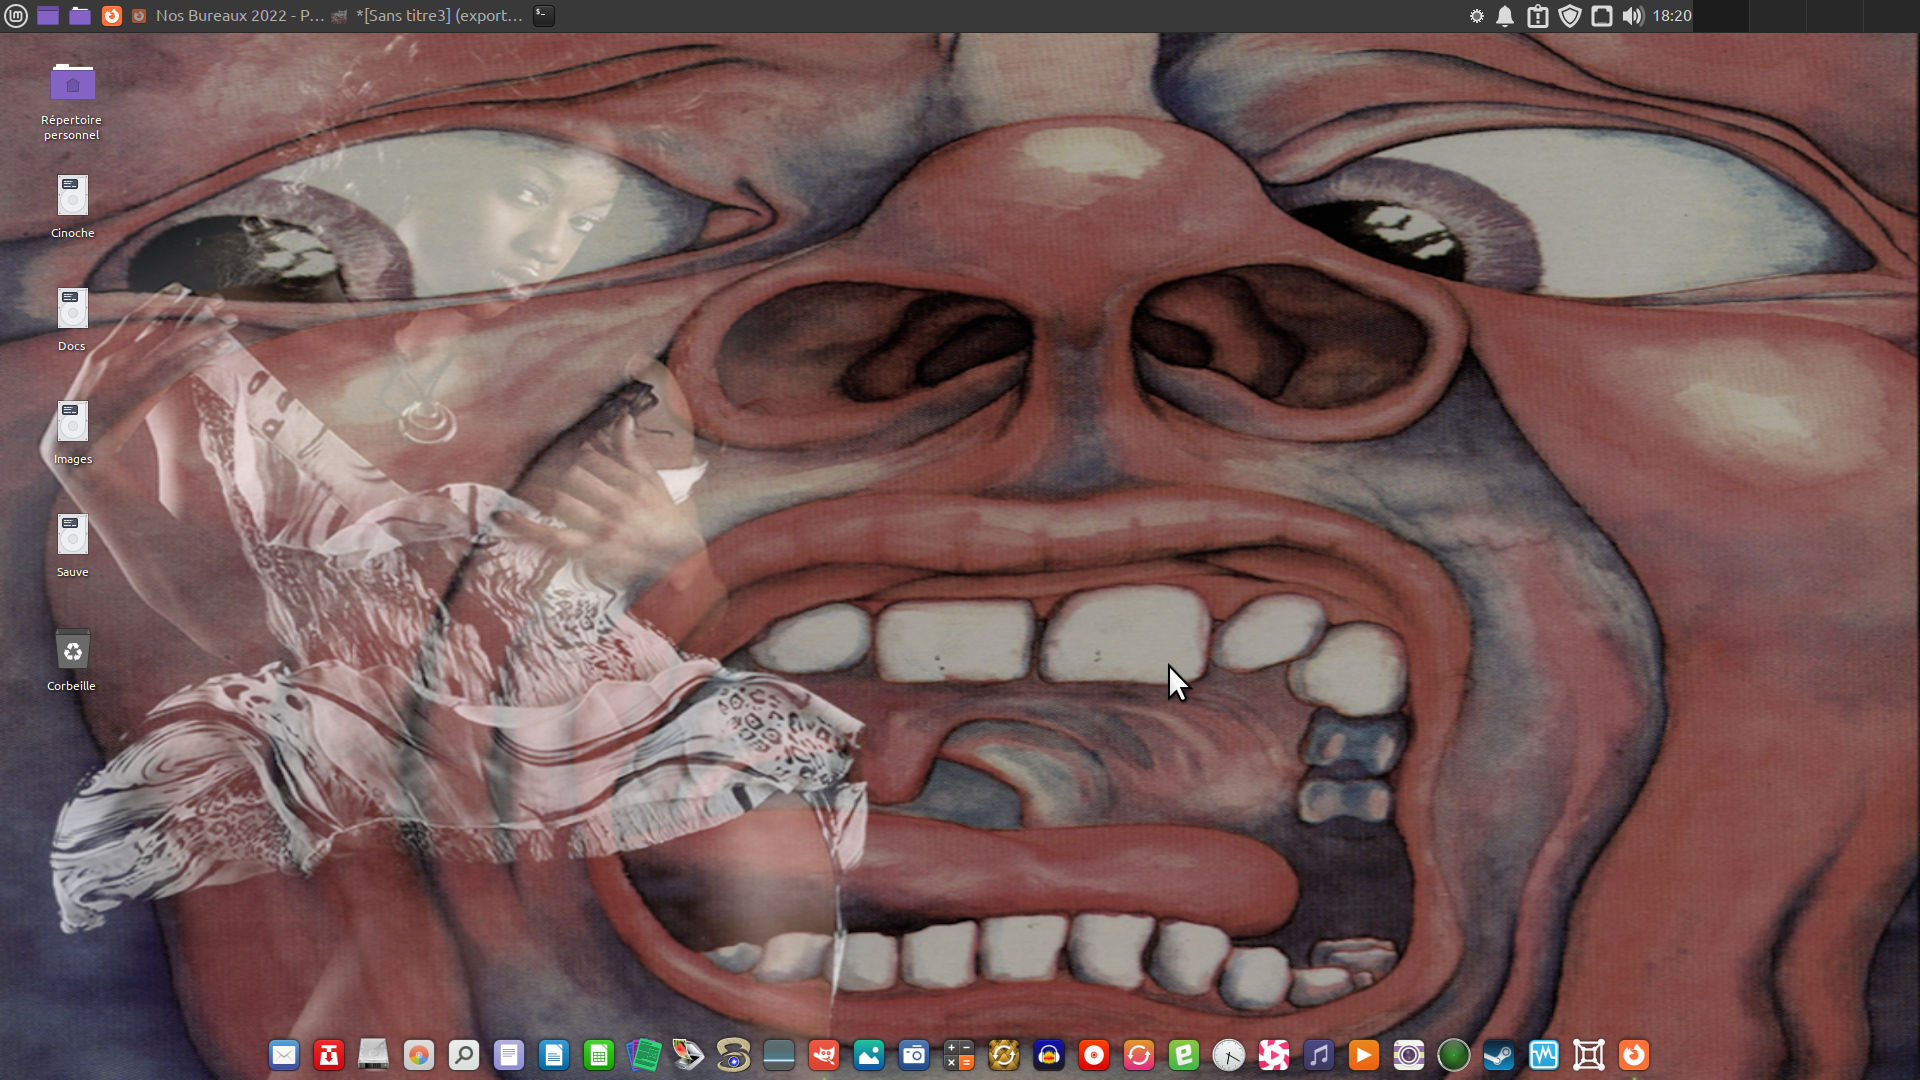Open the file manager folder icon in top panel

(80, 16)
